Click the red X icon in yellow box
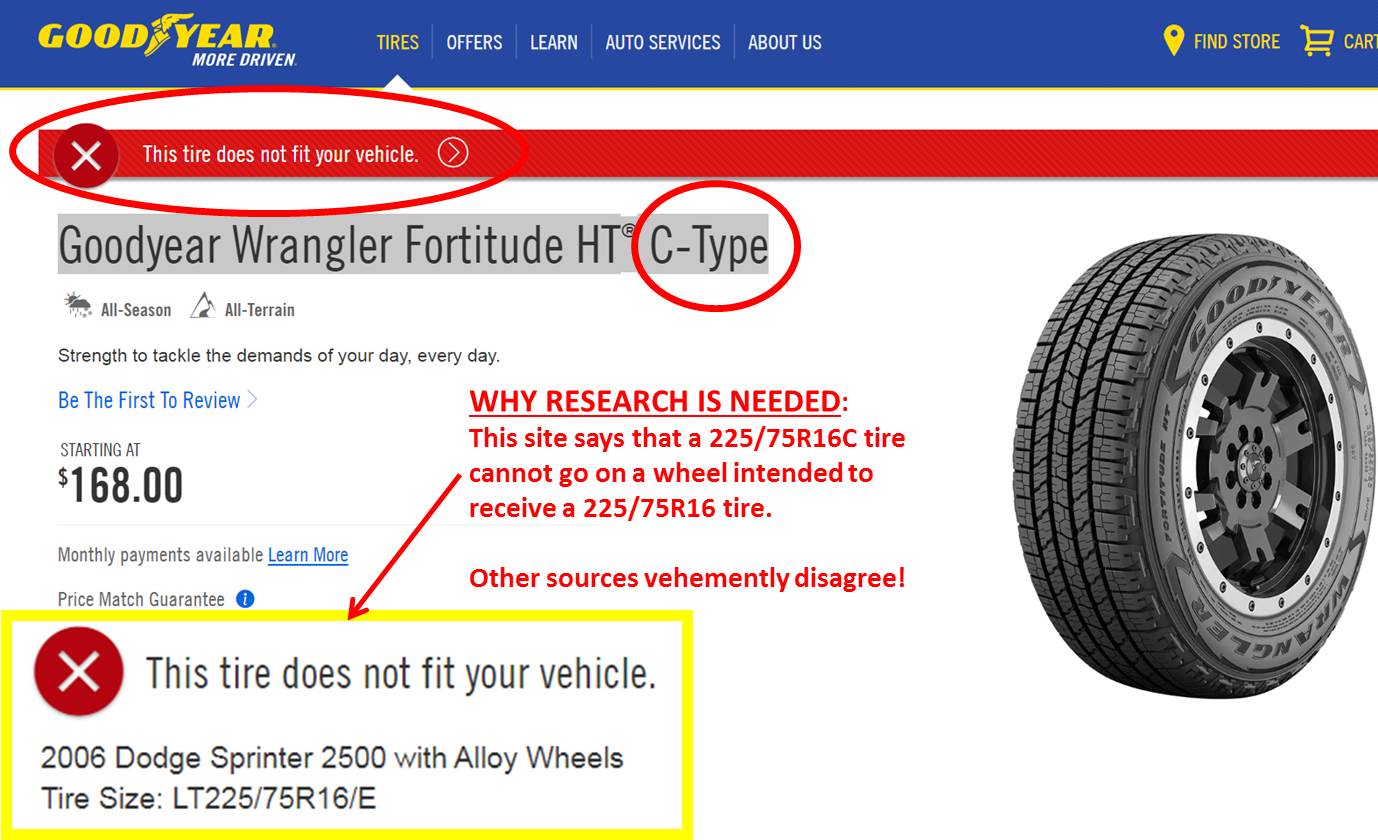 click(x=78, y=672)
